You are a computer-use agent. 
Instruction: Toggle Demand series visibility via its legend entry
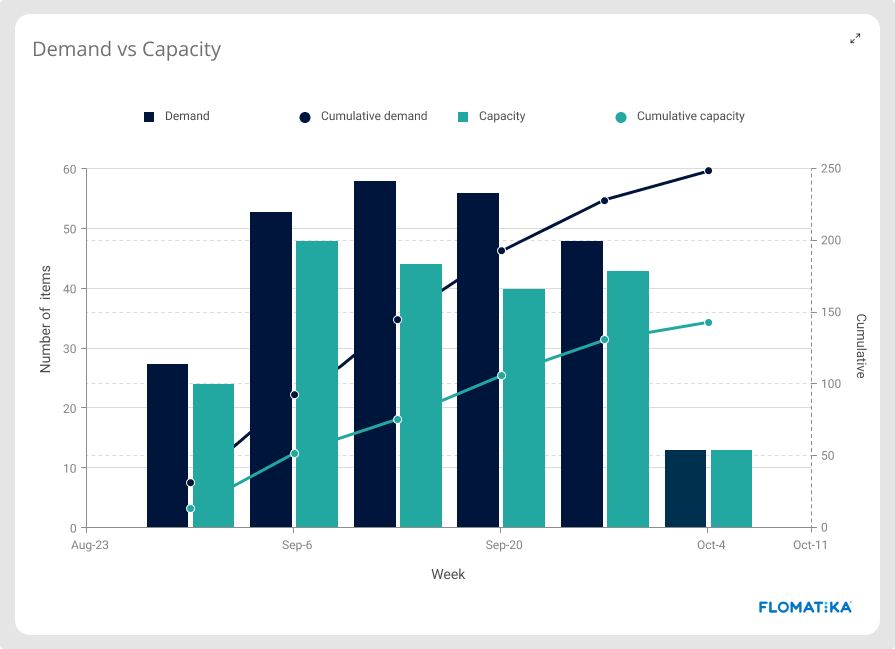click(187, 116)
